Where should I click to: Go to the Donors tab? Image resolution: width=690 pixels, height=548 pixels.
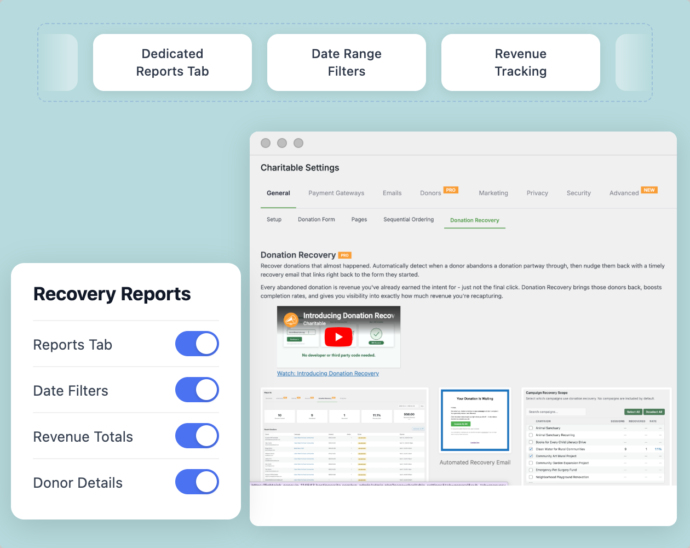tap(430, 193)
